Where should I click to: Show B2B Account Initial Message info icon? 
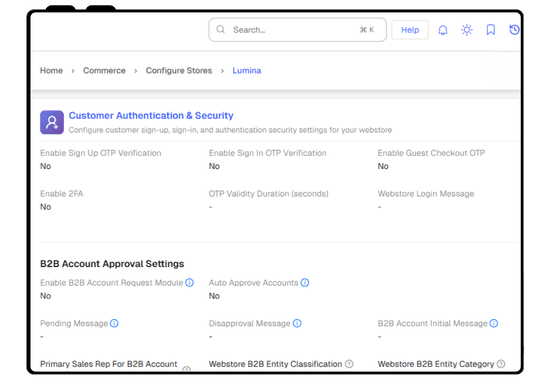click(494, 323)
